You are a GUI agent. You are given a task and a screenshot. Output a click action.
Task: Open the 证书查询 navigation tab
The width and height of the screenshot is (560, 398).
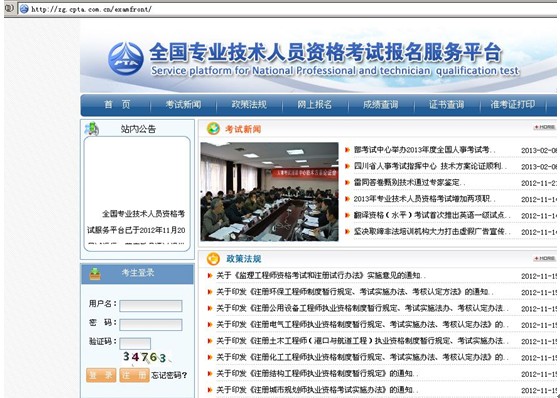click(446, 105)
